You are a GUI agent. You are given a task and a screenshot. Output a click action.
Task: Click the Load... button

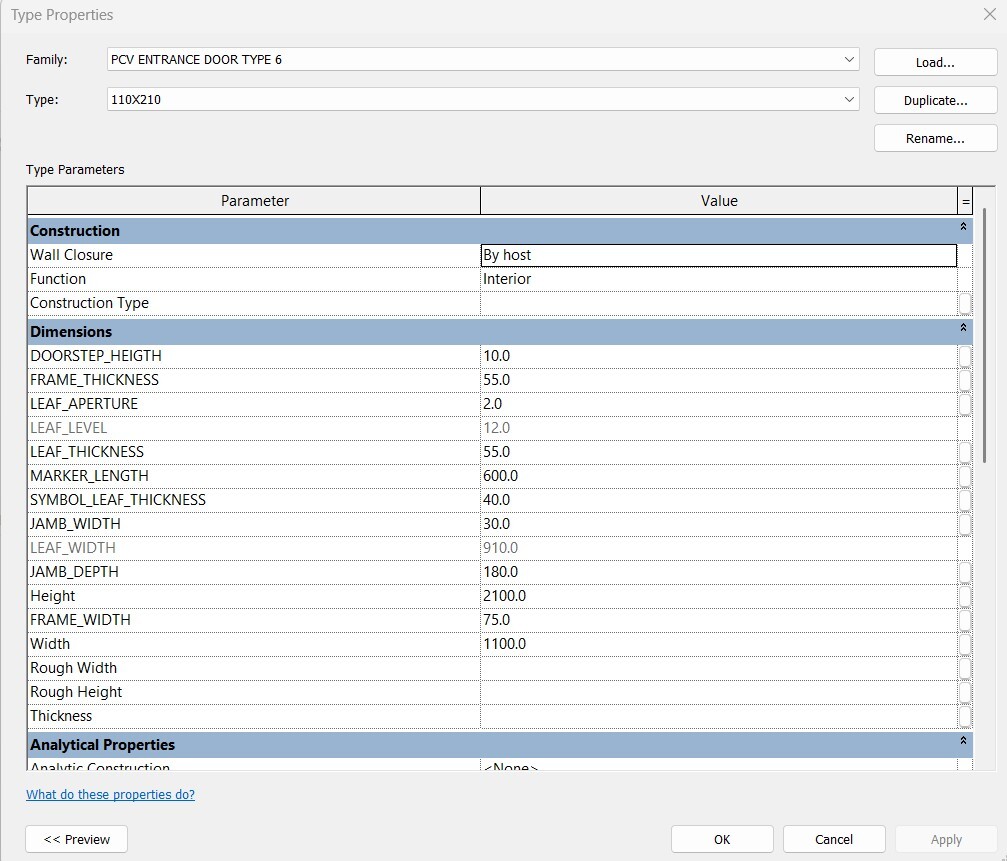point(935,62)
